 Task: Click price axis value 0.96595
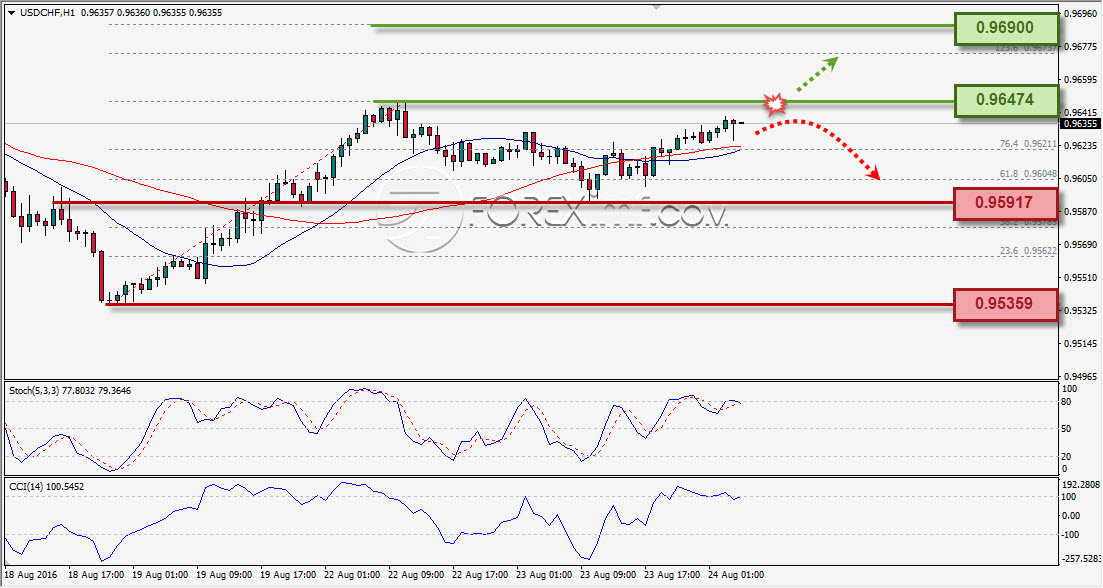pyautogui.click(x=1082, y=80)
